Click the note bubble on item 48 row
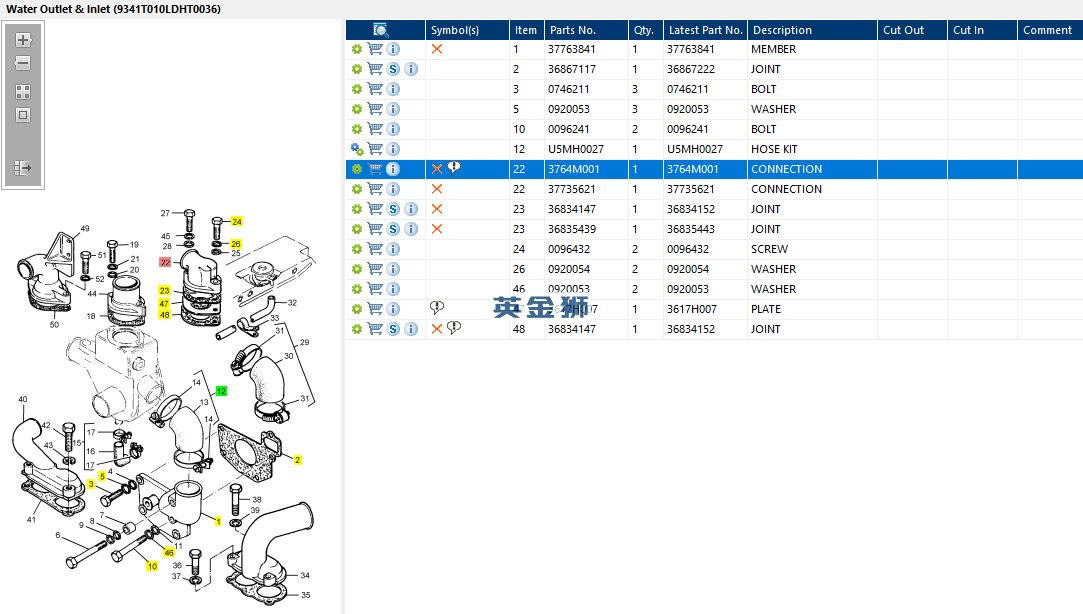Screen dimensions: 1083x614 pos(454,328)
